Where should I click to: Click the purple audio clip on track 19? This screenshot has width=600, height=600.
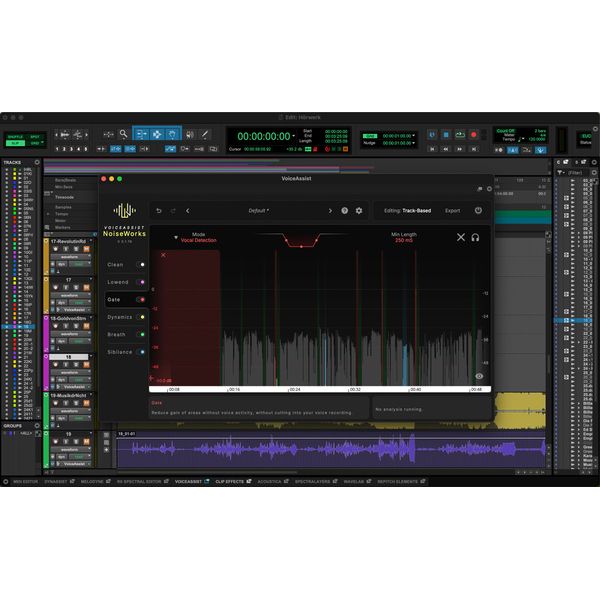[x=331, y=450]
